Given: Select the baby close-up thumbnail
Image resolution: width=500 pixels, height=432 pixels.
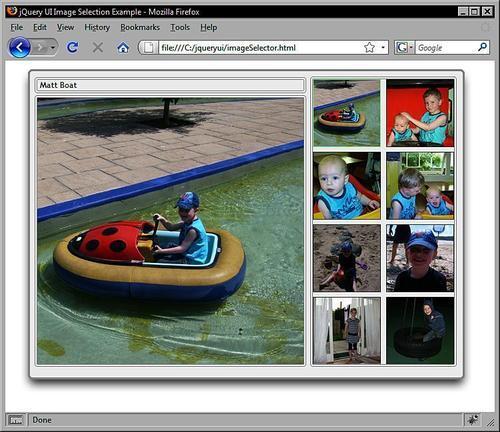Looking at the screenshot, I should [x=347, y=186].
